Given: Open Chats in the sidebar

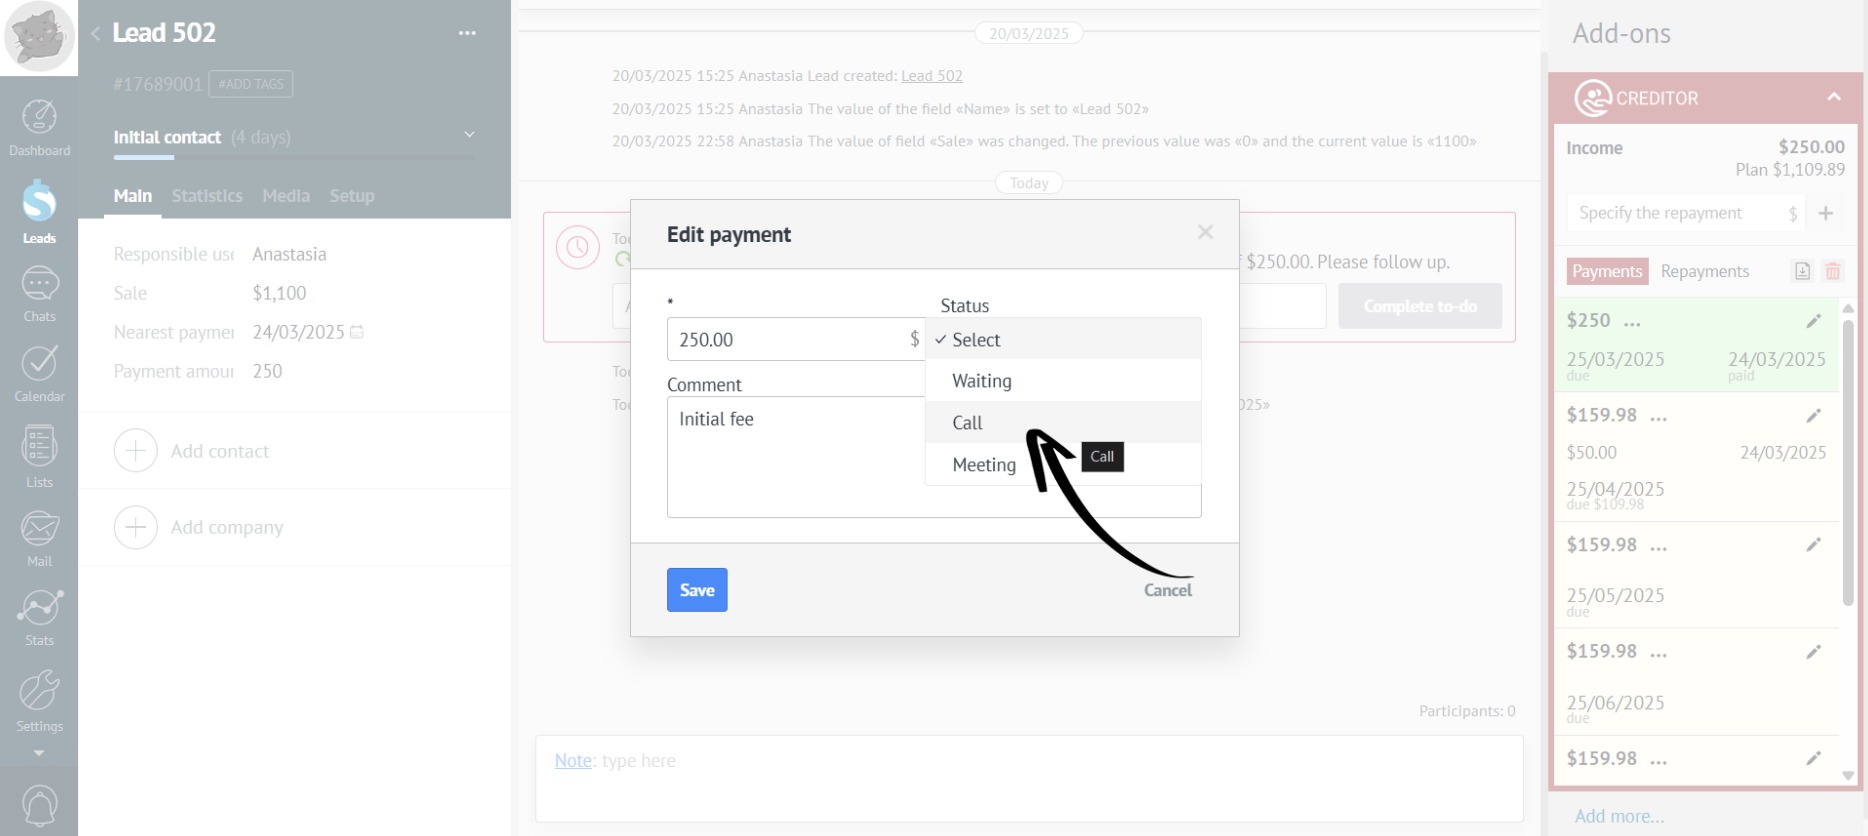Looking at the screenshot, I should point(39,293).
